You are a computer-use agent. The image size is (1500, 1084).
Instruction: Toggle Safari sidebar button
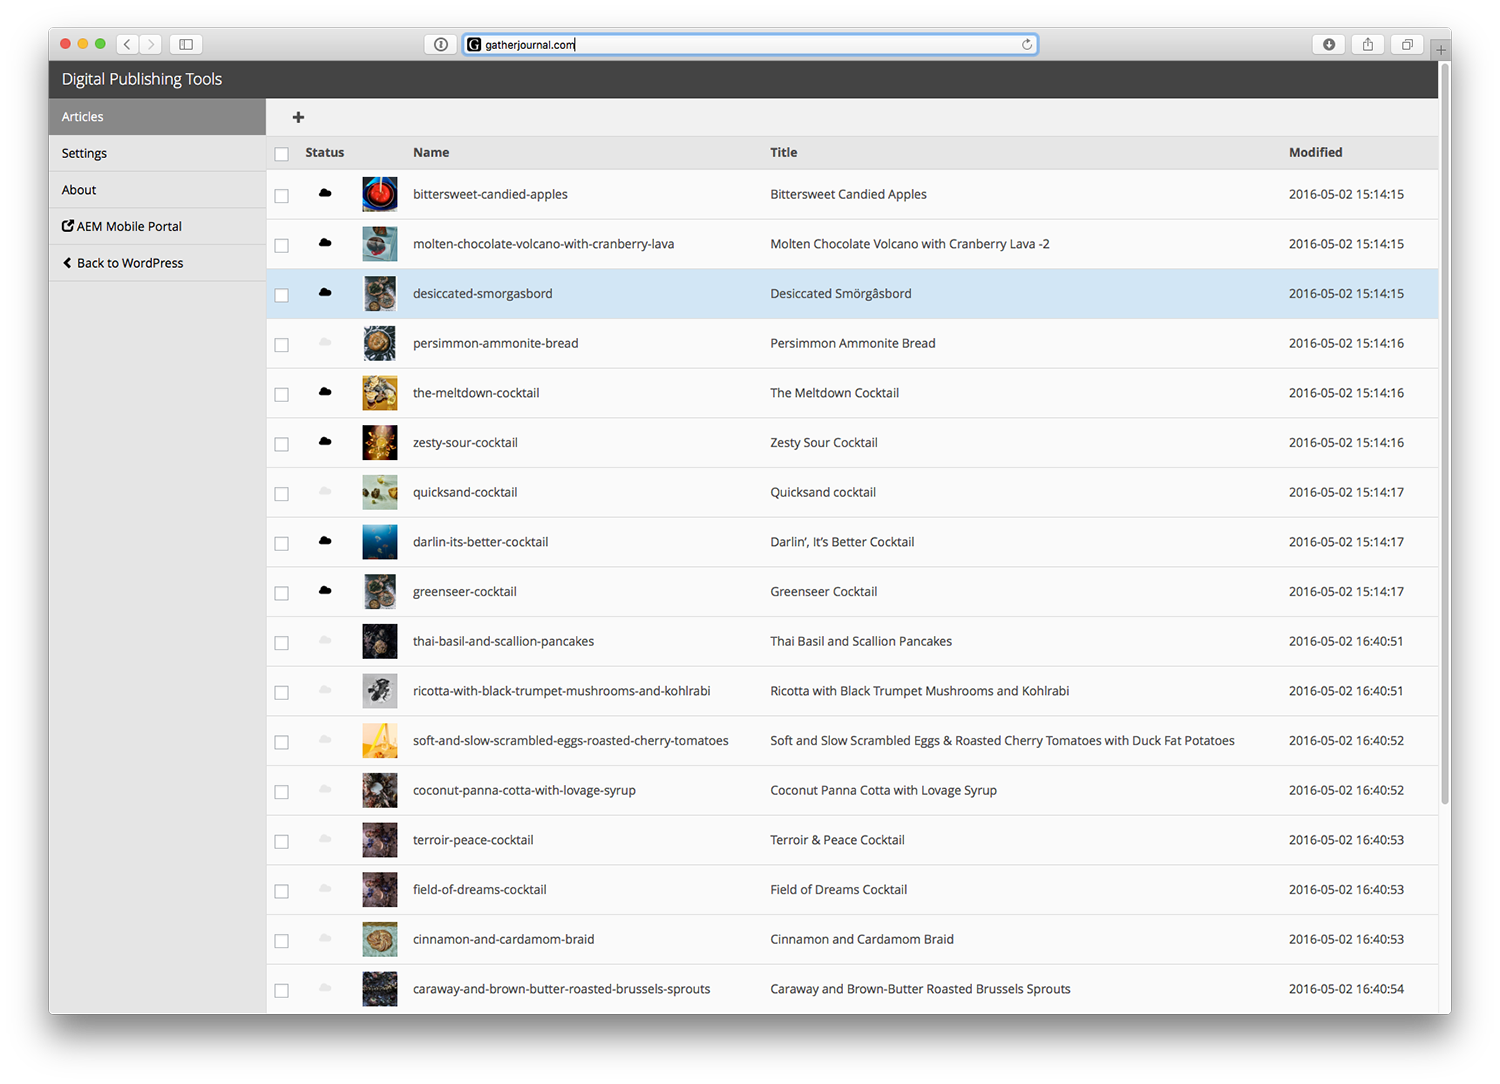[x=186, y=44]
